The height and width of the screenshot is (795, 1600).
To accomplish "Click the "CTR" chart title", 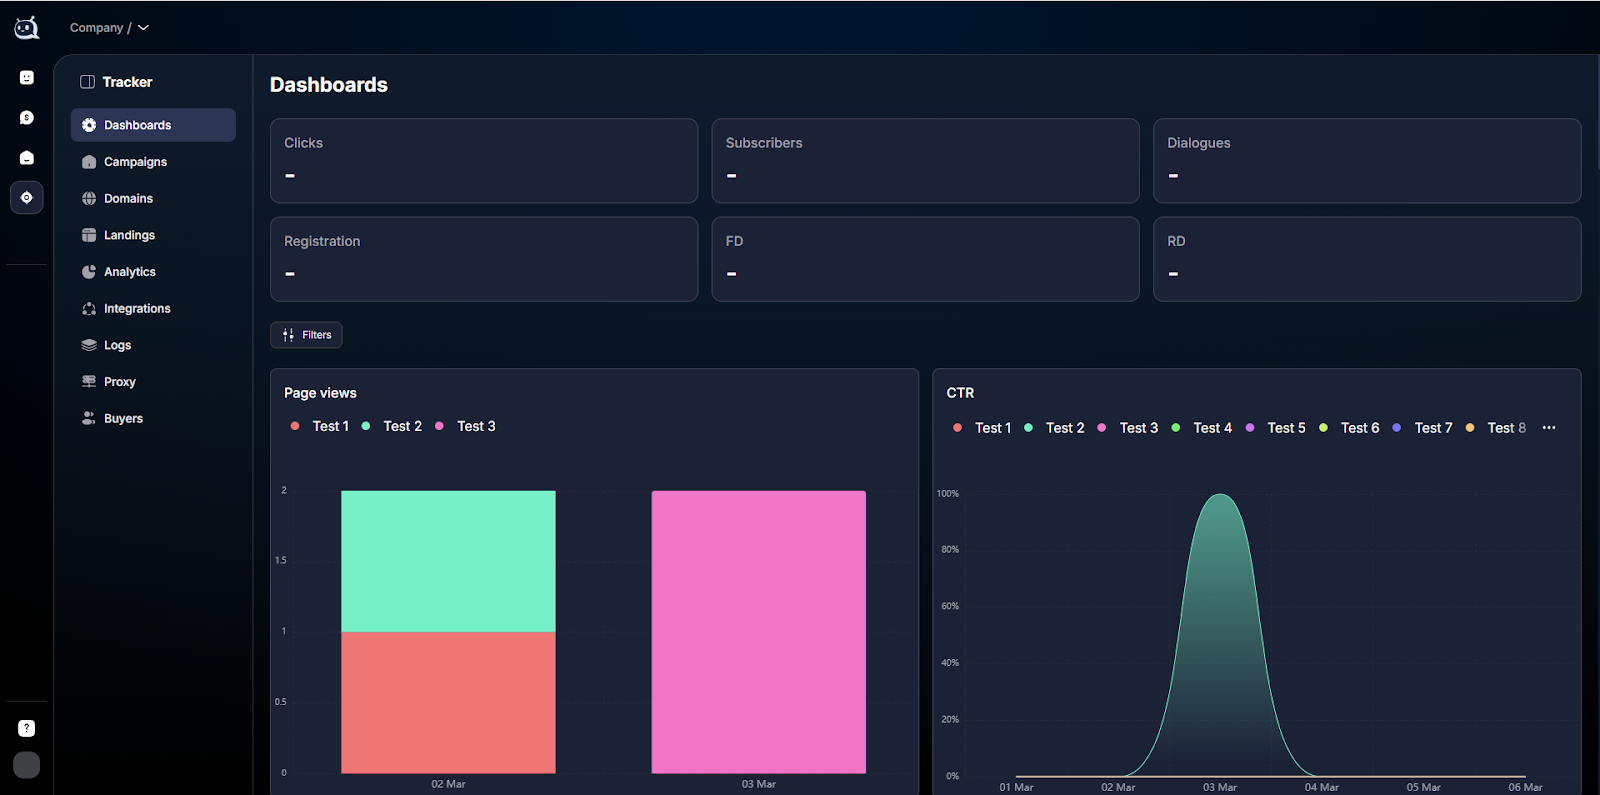I will 960,393.
